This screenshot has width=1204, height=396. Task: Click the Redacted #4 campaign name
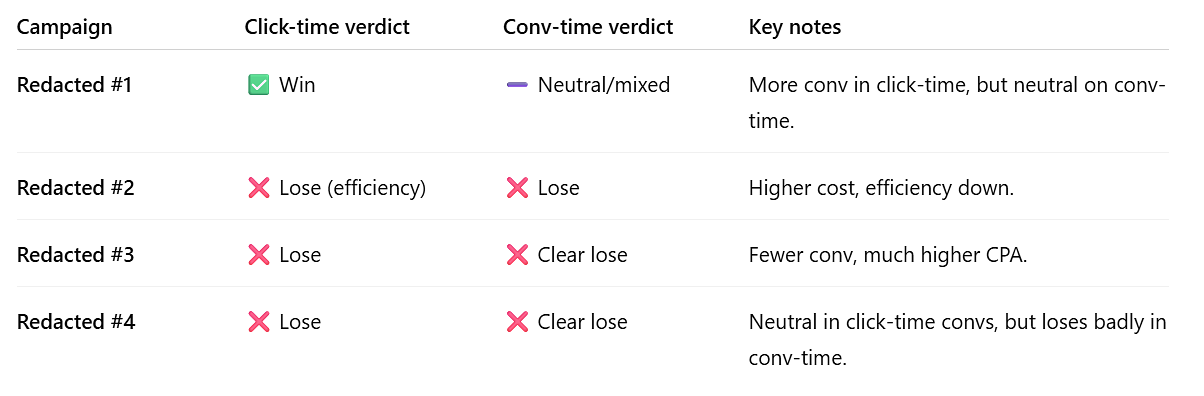tap(76, 322)
